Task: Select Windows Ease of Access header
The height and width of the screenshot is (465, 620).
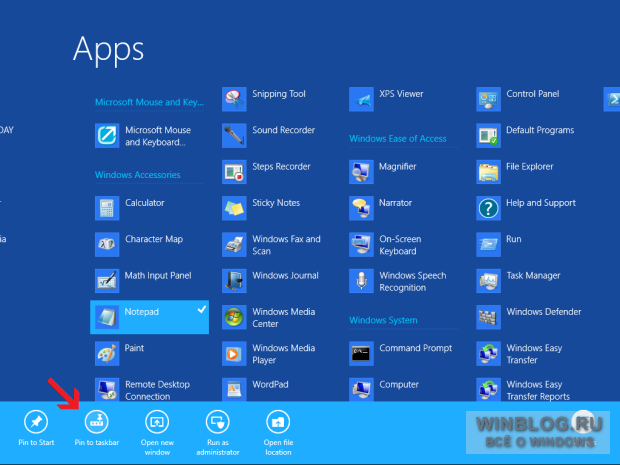Action: [397, 139]
